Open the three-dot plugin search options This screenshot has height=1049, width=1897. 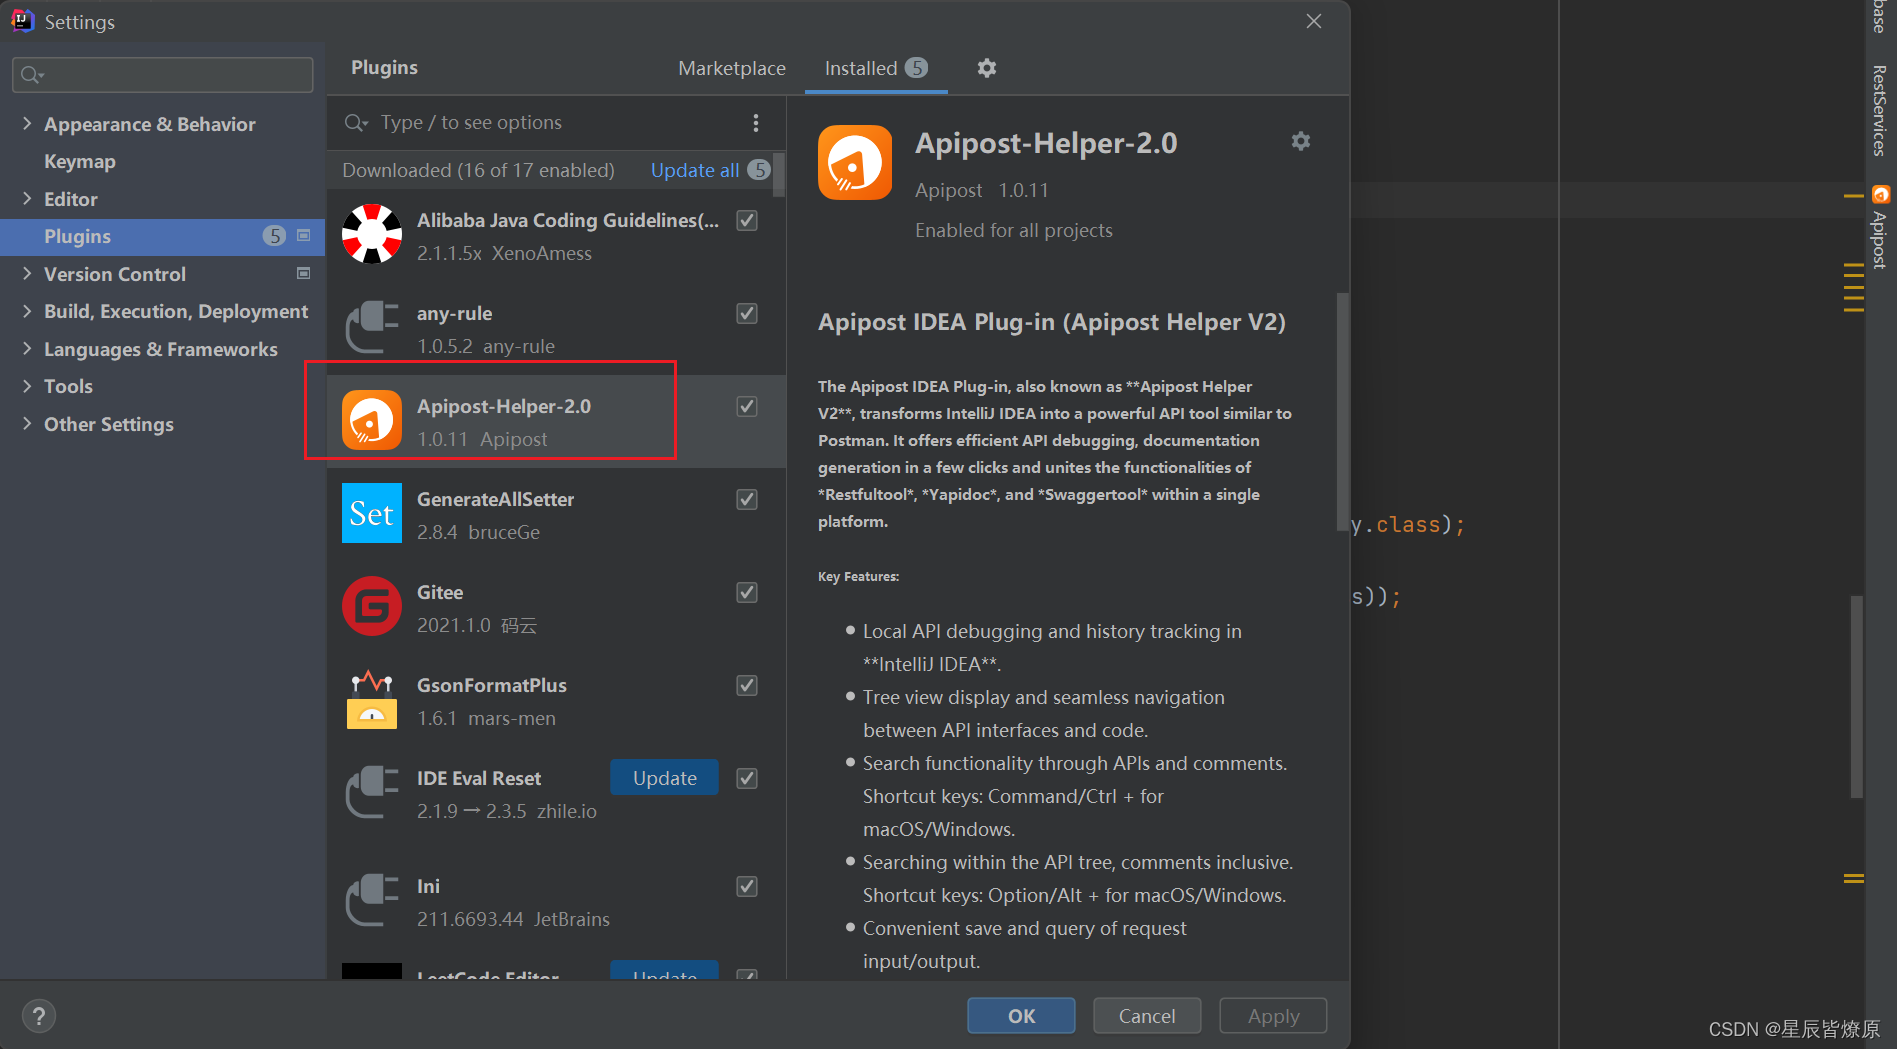(756, 123)
